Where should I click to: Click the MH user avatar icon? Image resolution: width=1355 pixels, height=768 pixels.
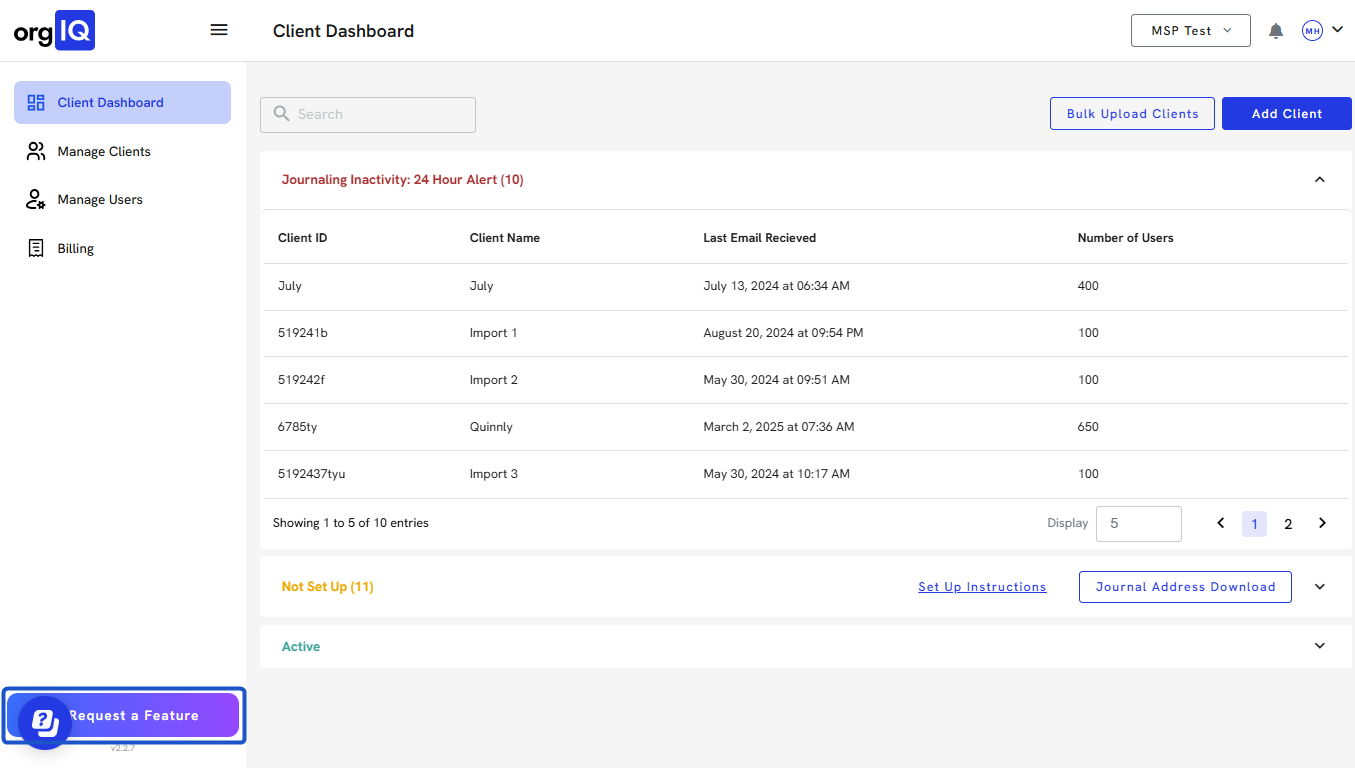(x=1312, y=31)
